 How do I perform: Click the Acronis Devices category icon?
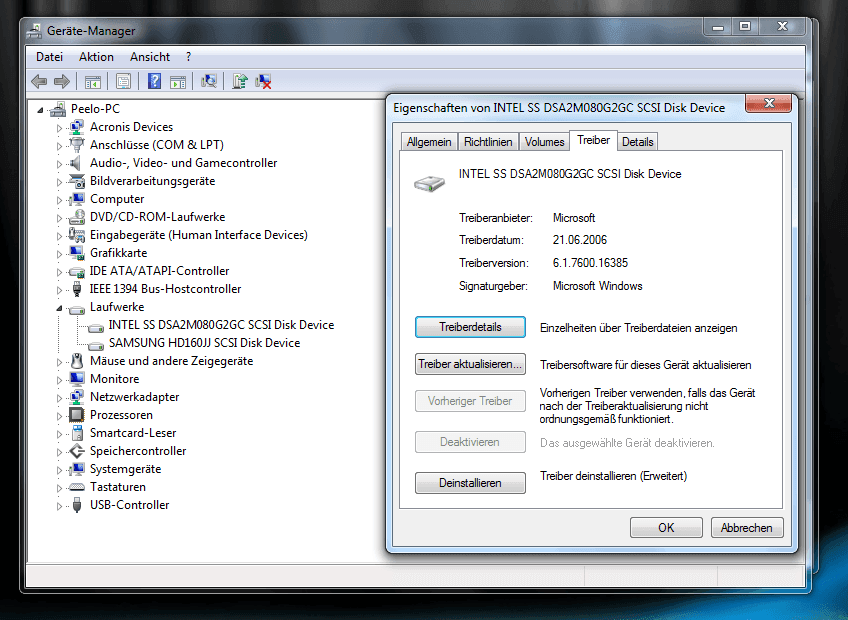pyautogui.click(x=77, y=127)
